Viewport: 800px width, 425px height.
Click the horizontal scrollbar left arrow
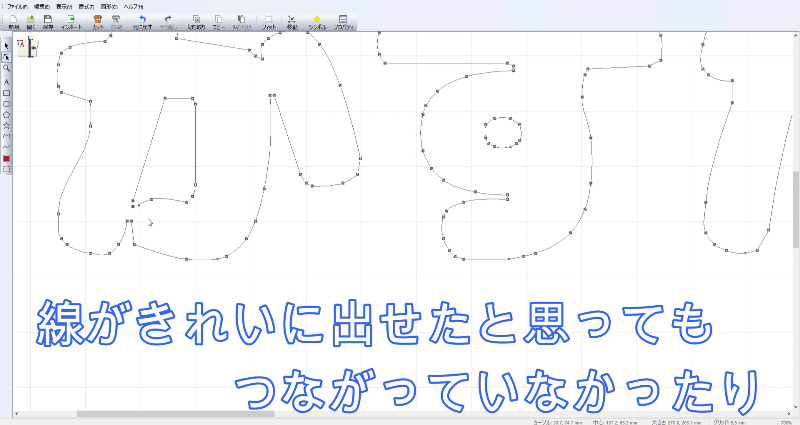[17, 414]
